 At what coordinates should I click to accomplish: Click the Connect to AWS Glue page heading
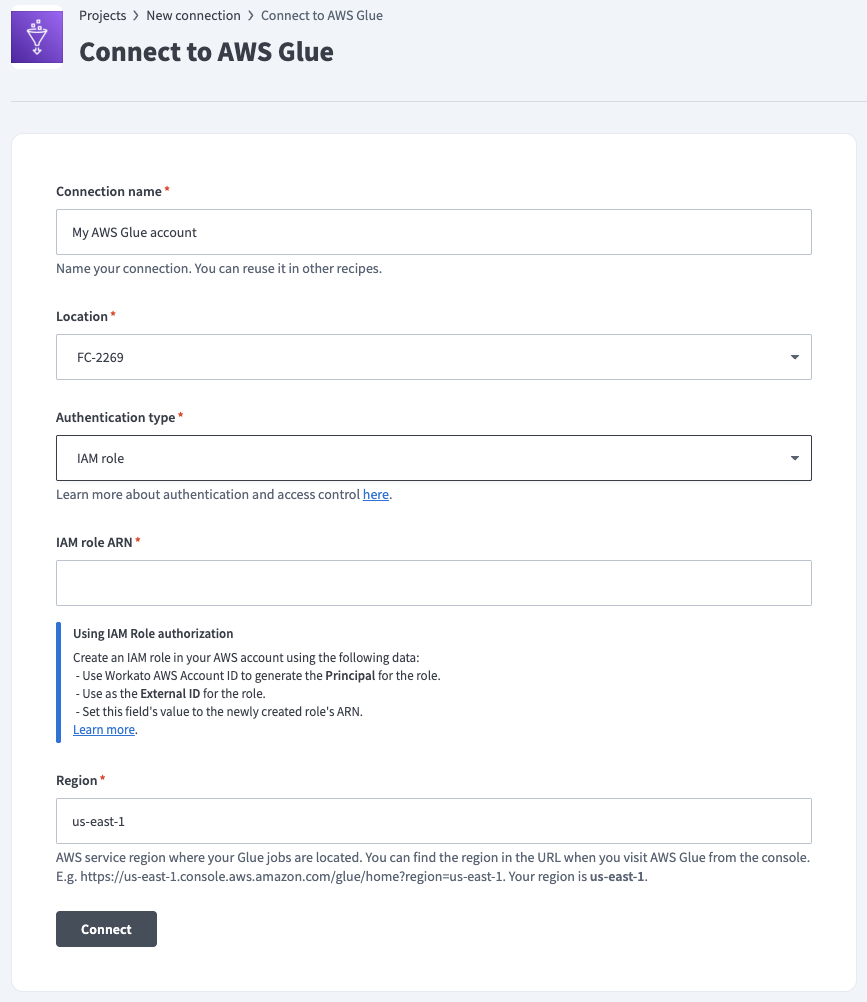click(x=206, y=51)
